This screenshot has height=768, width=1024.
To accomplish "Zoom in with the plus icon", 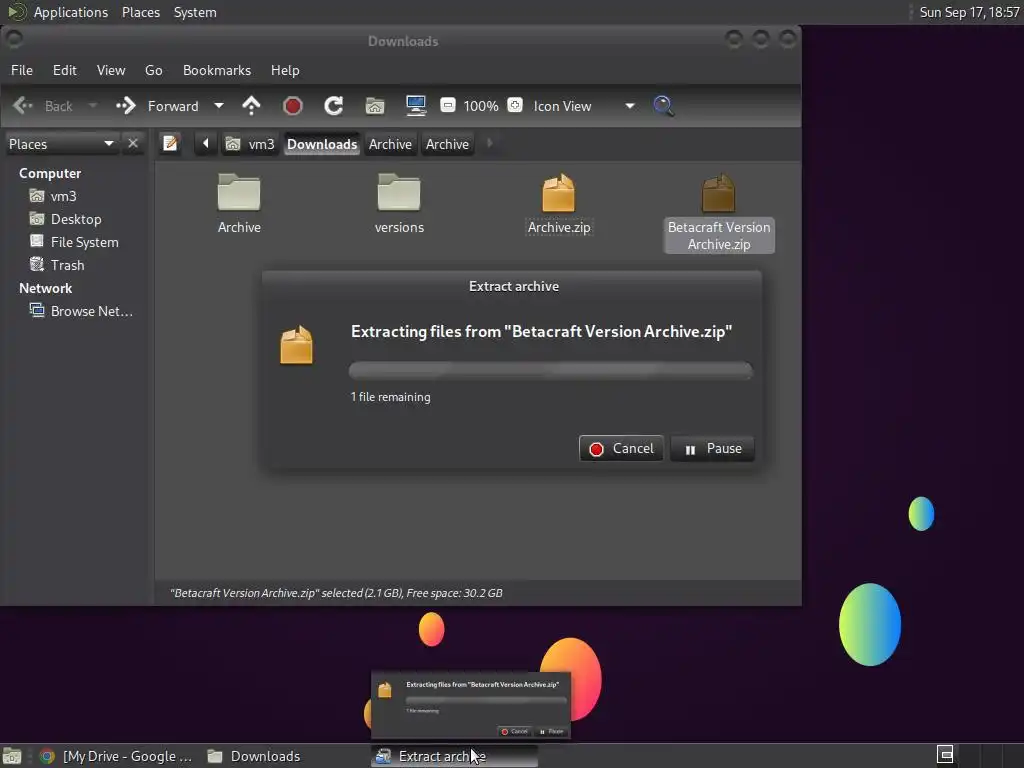I will tap(515, 105).
